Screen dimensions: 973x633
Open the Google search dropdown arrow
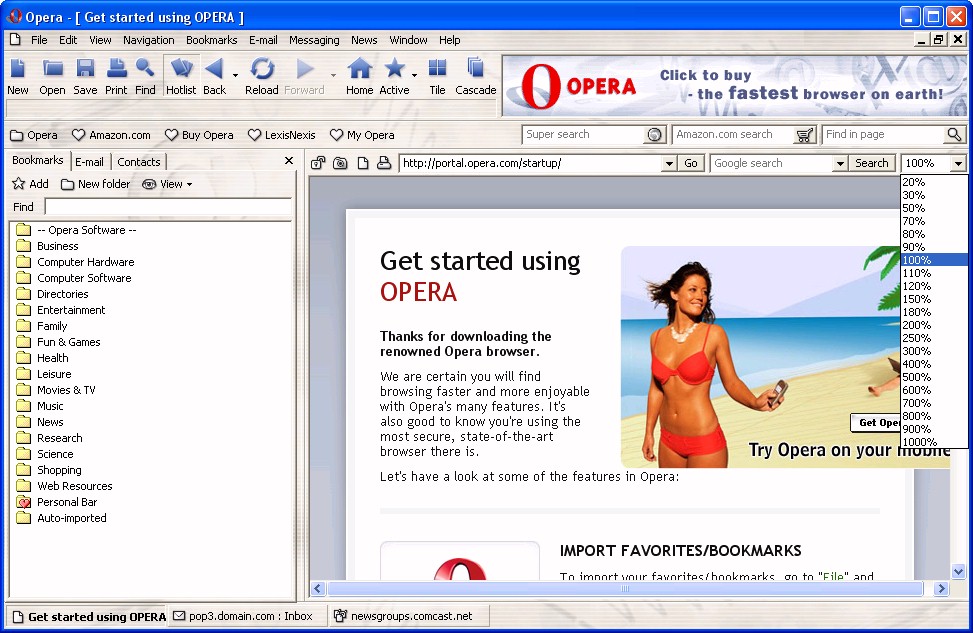tap(840, 164)
